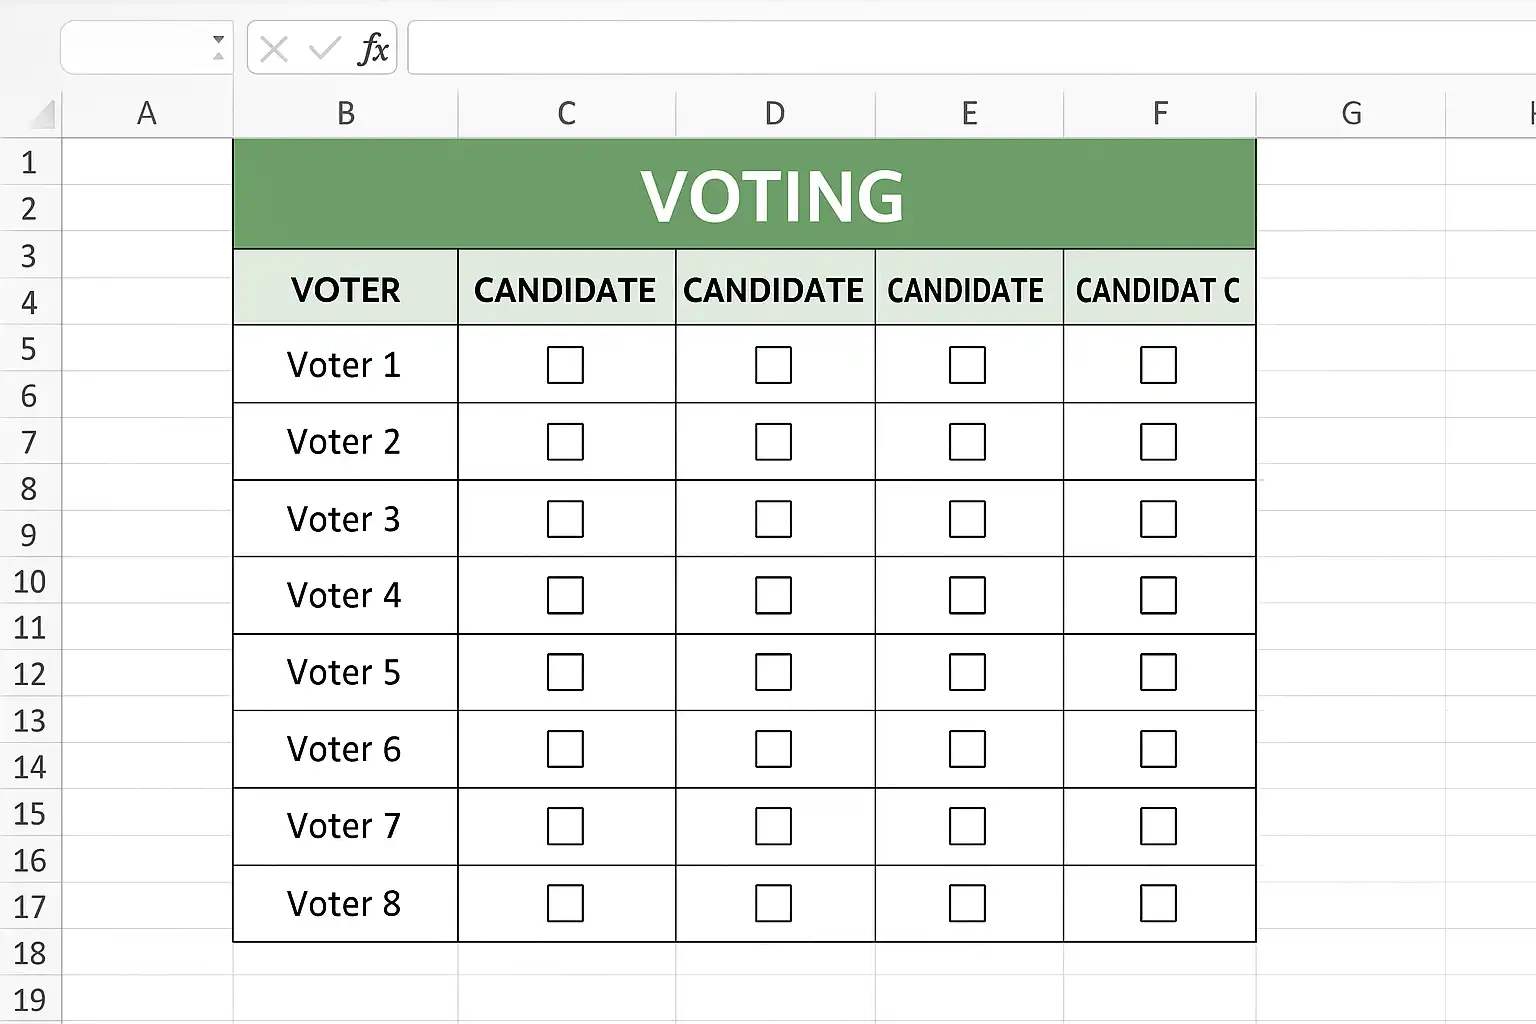The image size is (1536, 1024).
Task: Toggle Voter 2 checkbox in column F
Action: tap(1158, 442)
